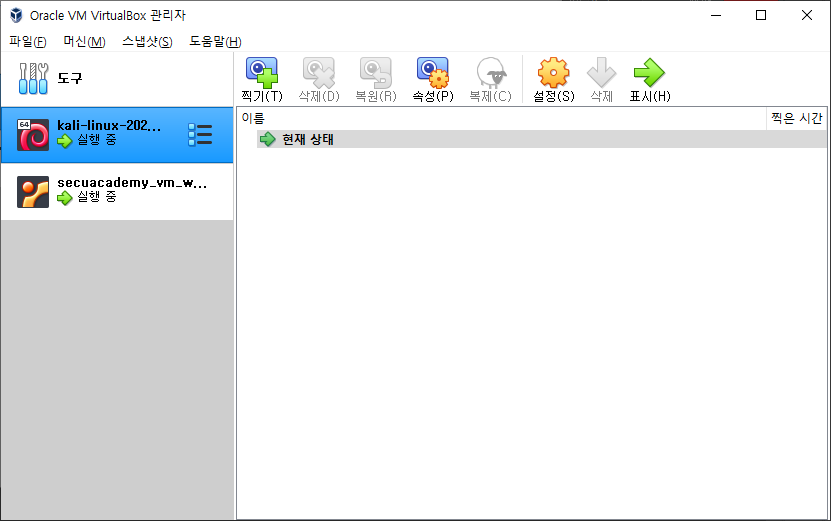This screenshot has height=521, width=831.
Task: Click the snapshot 삭제(D) delete icon
Action: point(319,73)
